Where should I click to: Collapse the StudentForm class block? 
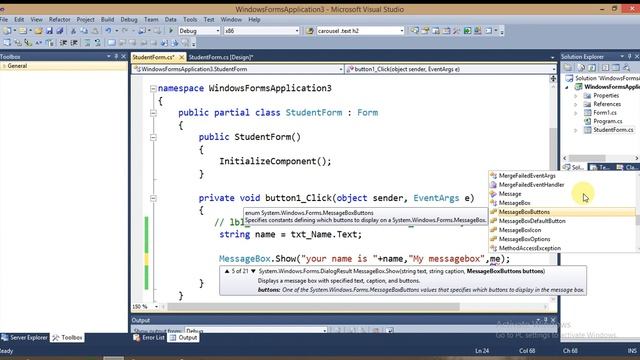point(153,113)
